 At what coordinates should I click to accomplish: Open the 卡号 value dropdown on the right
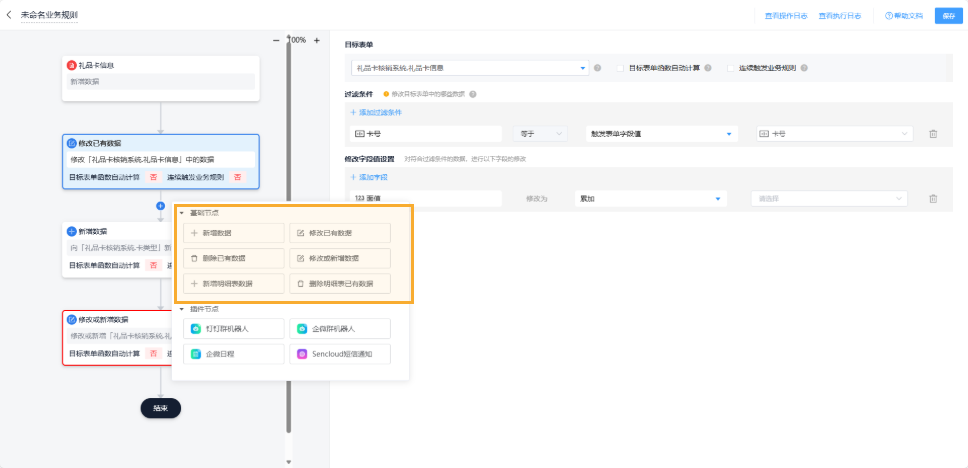(834, 134)
